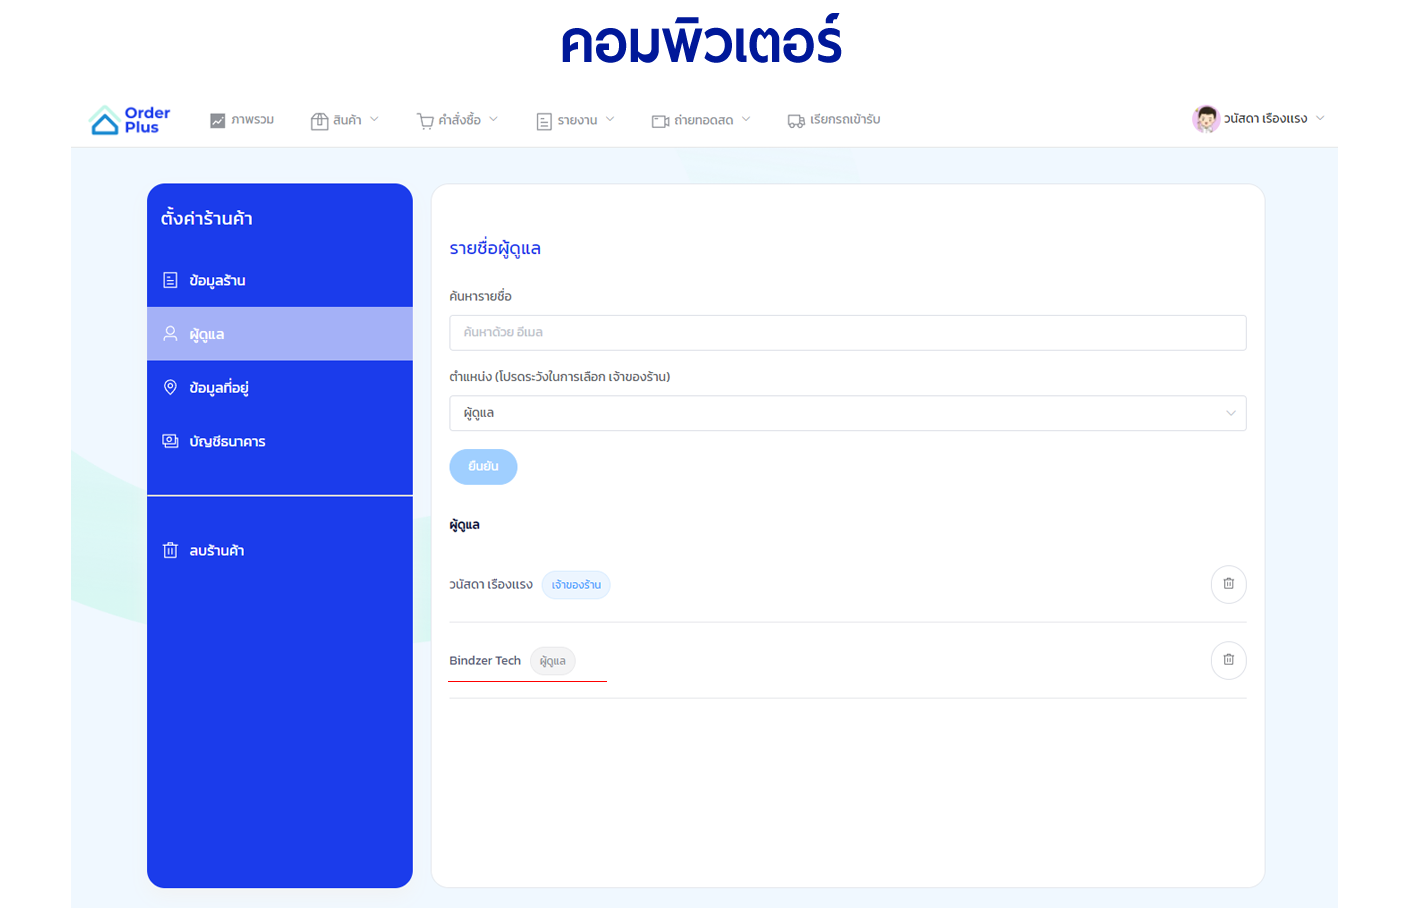Open the ภาพรวม menu item
Image resolution: width=1405 pixels, height=908 pixels.
point(242,120)
